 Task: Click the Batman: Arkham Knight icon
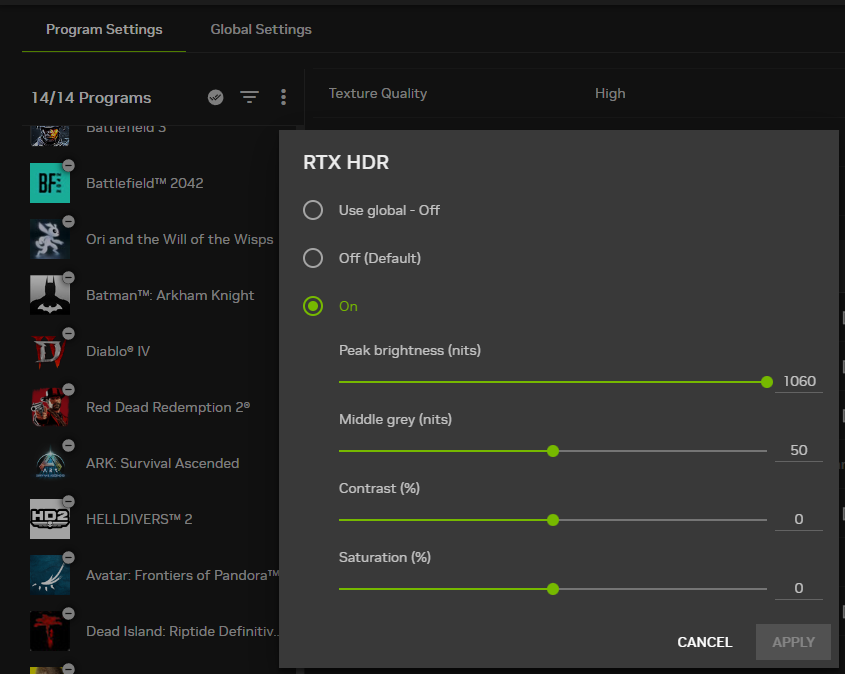50,295
